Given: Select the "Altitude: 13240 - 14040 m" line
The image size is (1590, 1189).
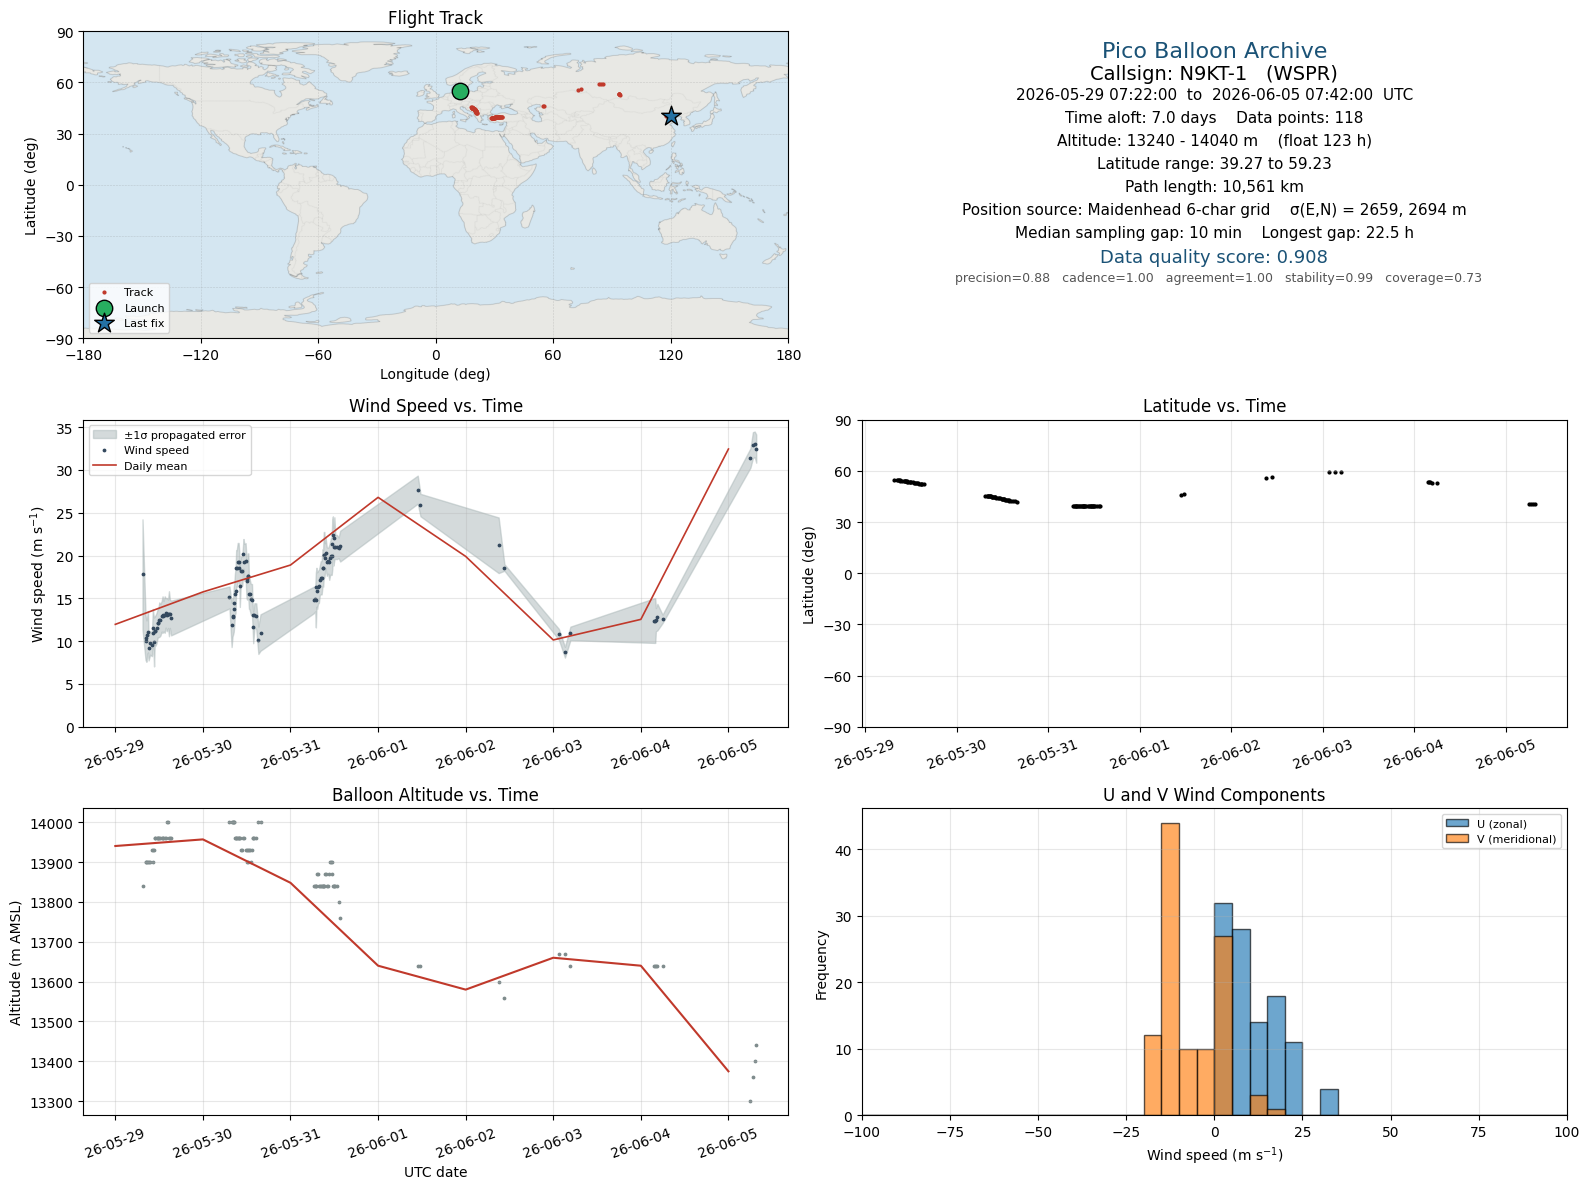Looking at the screenshot, I should [x=1157, y=141].
